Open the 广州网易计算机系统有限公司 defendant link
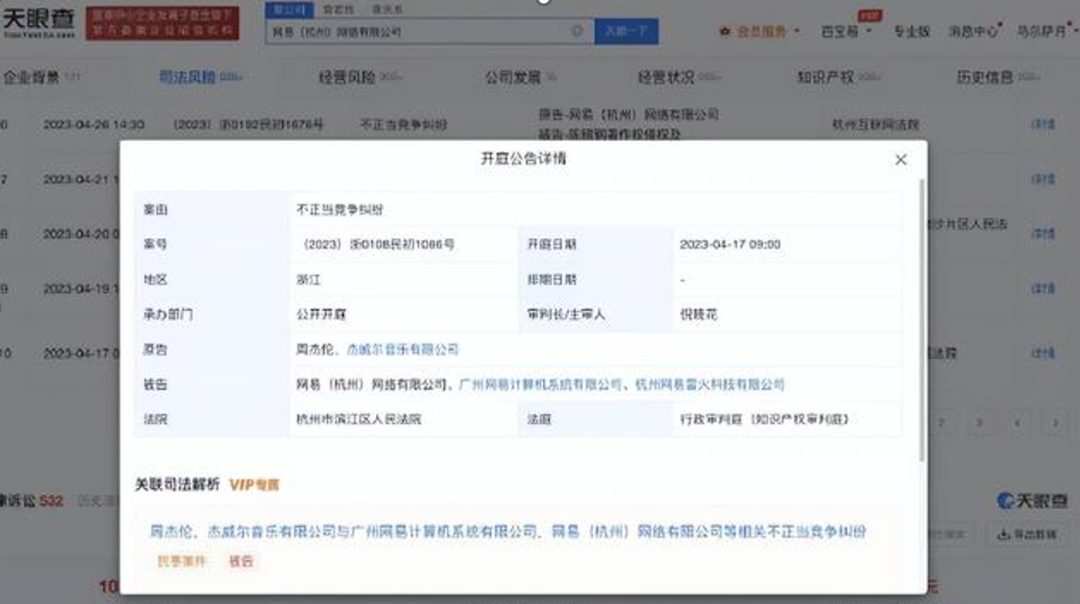The width and height of the screenshot is (1080, 604). pyautogui.click(x=540, y=384)
